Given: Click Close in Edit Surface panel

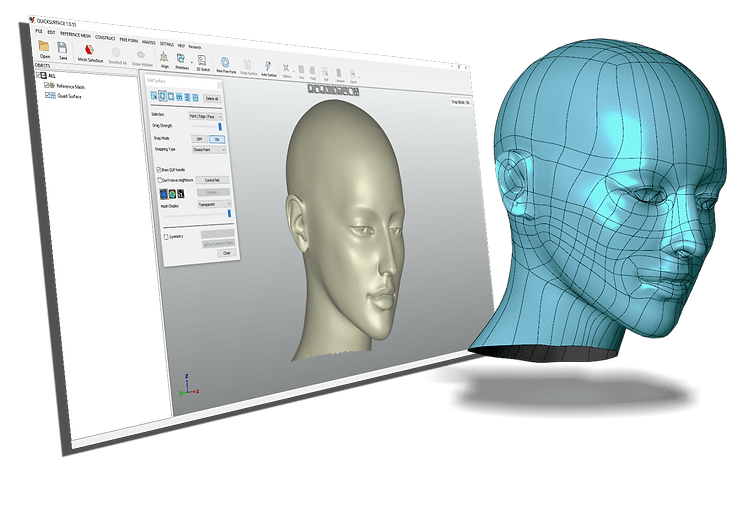Looking at the screenshot, I should pos(227,253).
